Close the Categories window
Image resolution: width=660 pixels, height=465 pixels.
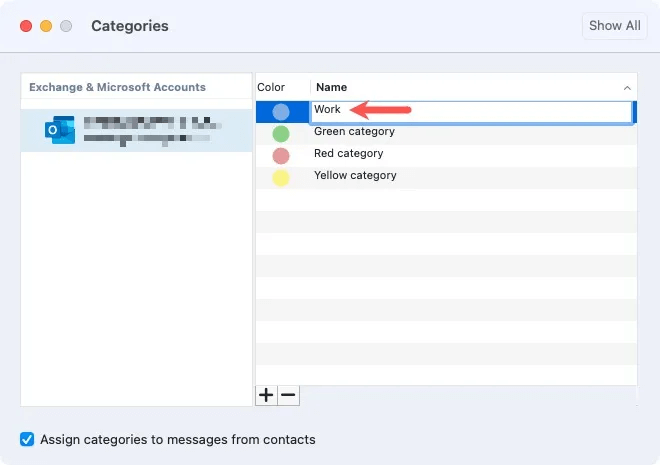coord(26,26)
